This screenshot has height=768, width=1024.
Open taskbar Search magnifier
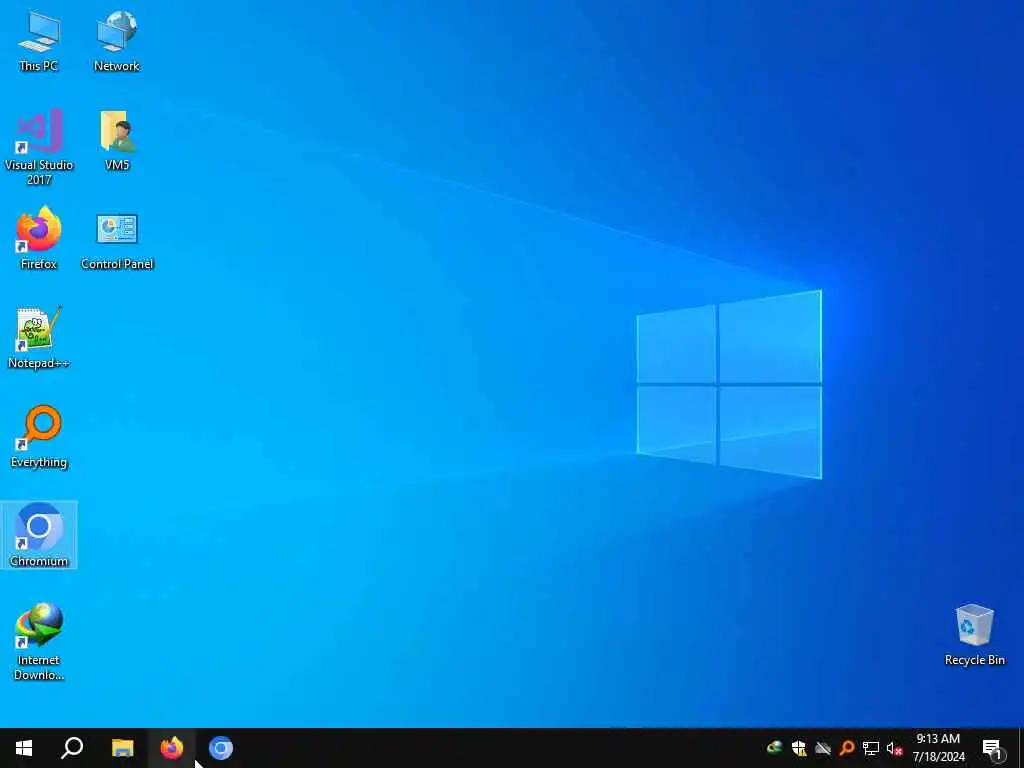(x=72, y=748)
